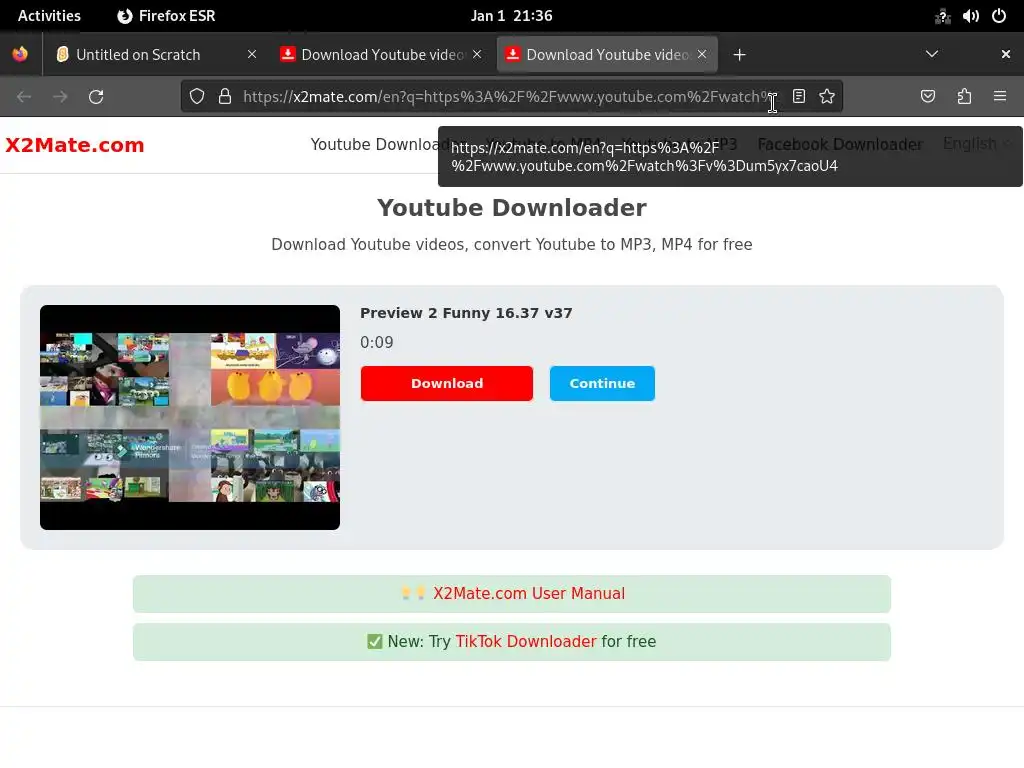1024x768 pixels.
Task: Click the 0:09 video duration text
Action: tap(377, 342)
